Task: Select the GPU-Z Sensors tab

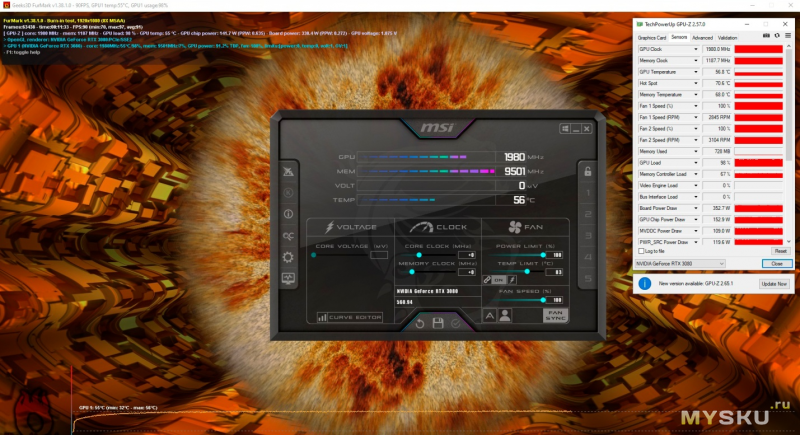Action: 679,37
